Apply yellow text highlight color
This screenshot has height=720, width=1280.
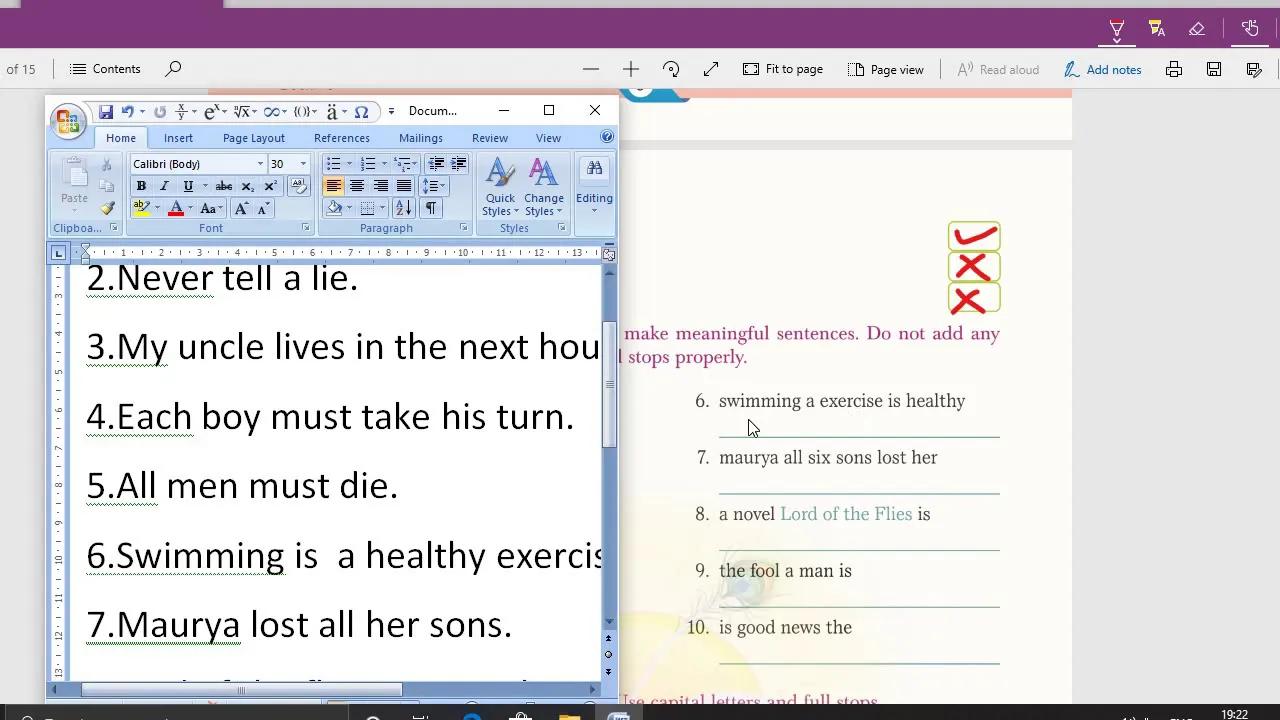[x=142, y=208]
